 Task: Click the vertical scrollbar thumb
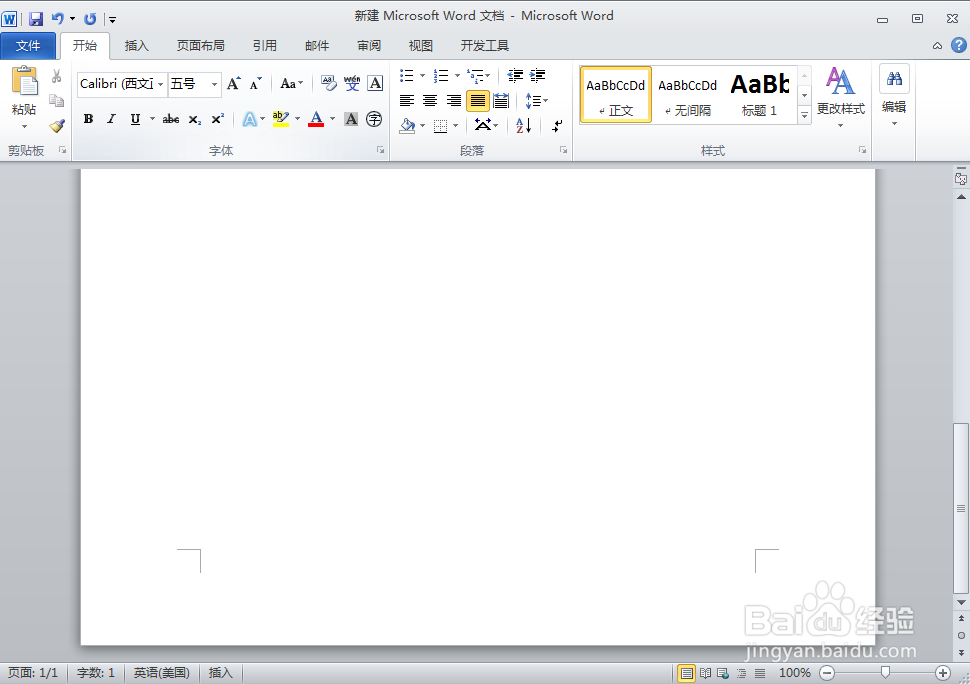pyautogui.click(x=961, y=508)
